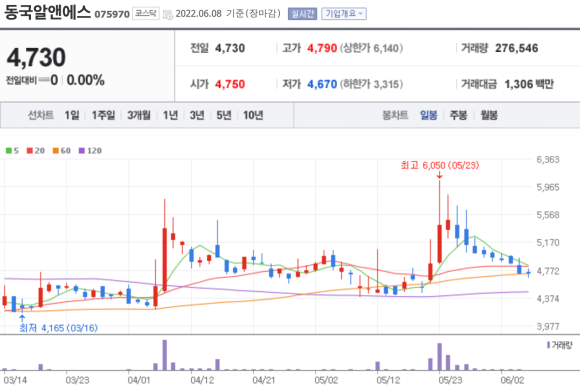Click the 최저 4,165 (03/16) marker label

click(x=58, y=328)
